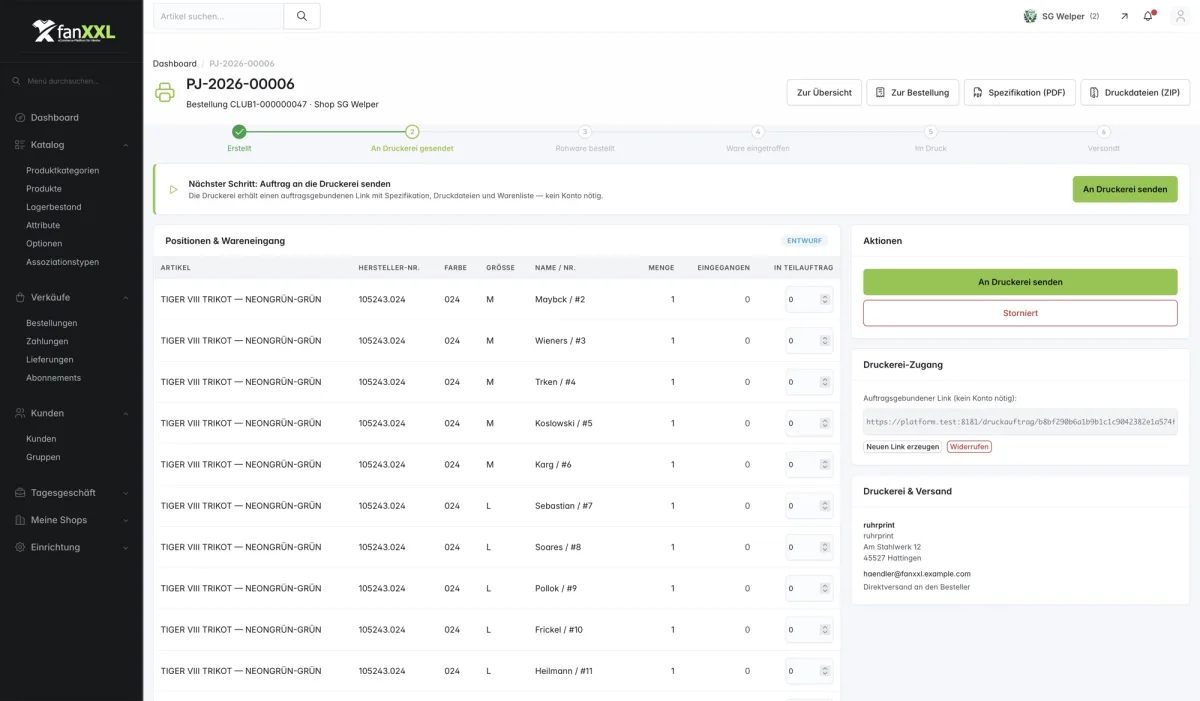Click Dashboard breadcrumb link
Screen dimensions: 1200x701
175,63
